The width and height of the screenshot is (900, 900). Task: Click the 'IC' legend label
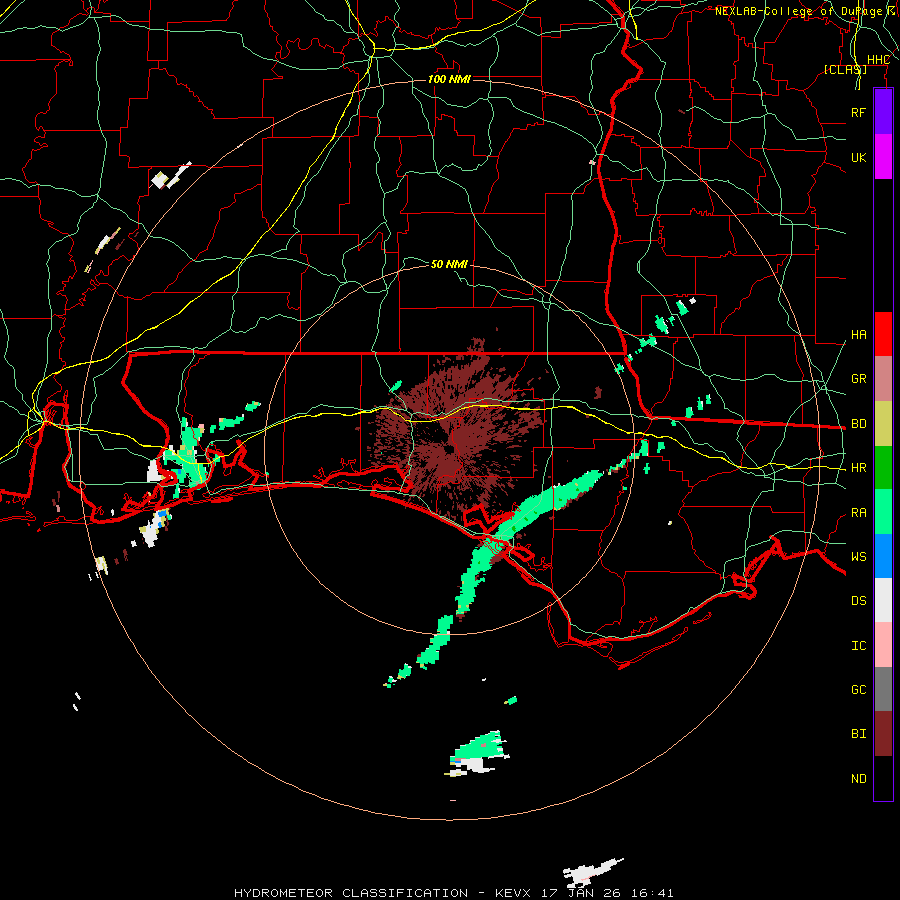858,646
